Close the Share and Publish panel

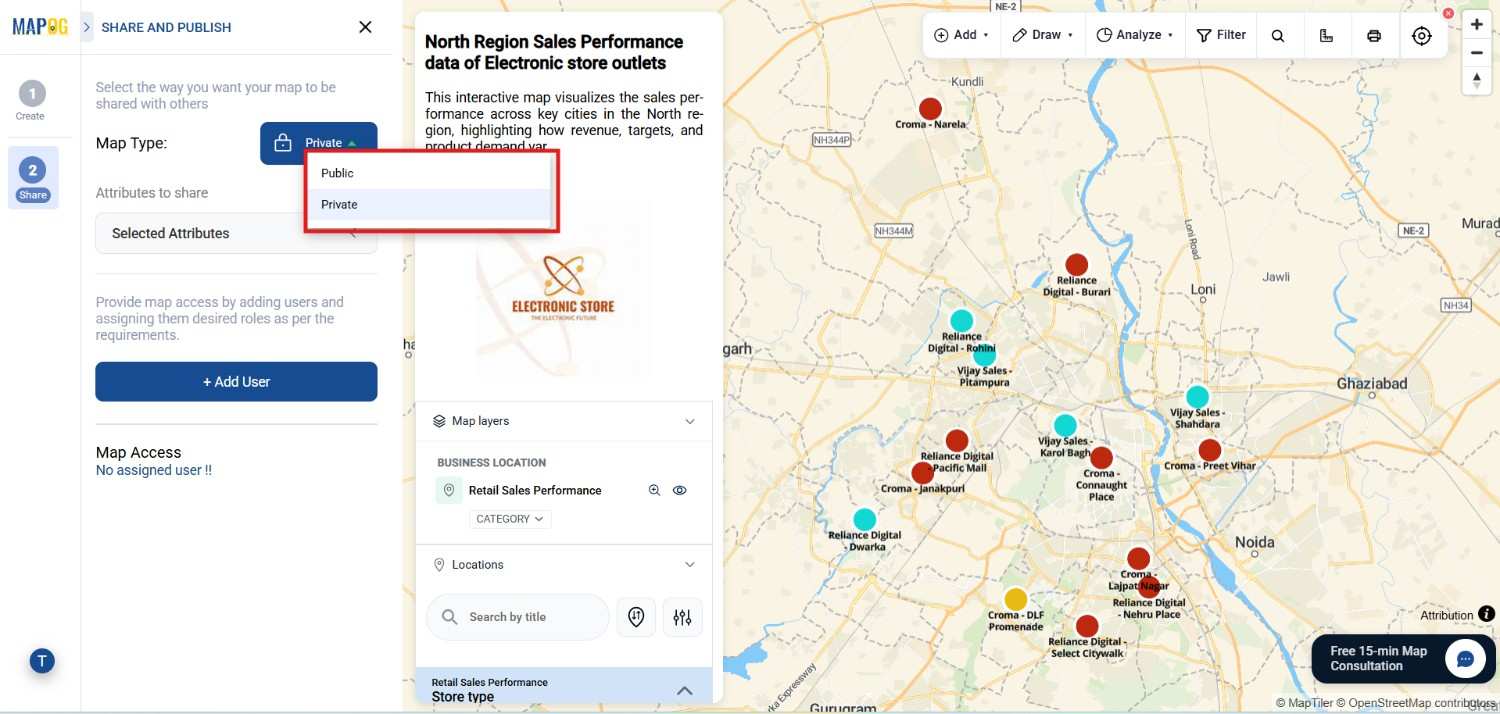365,27
